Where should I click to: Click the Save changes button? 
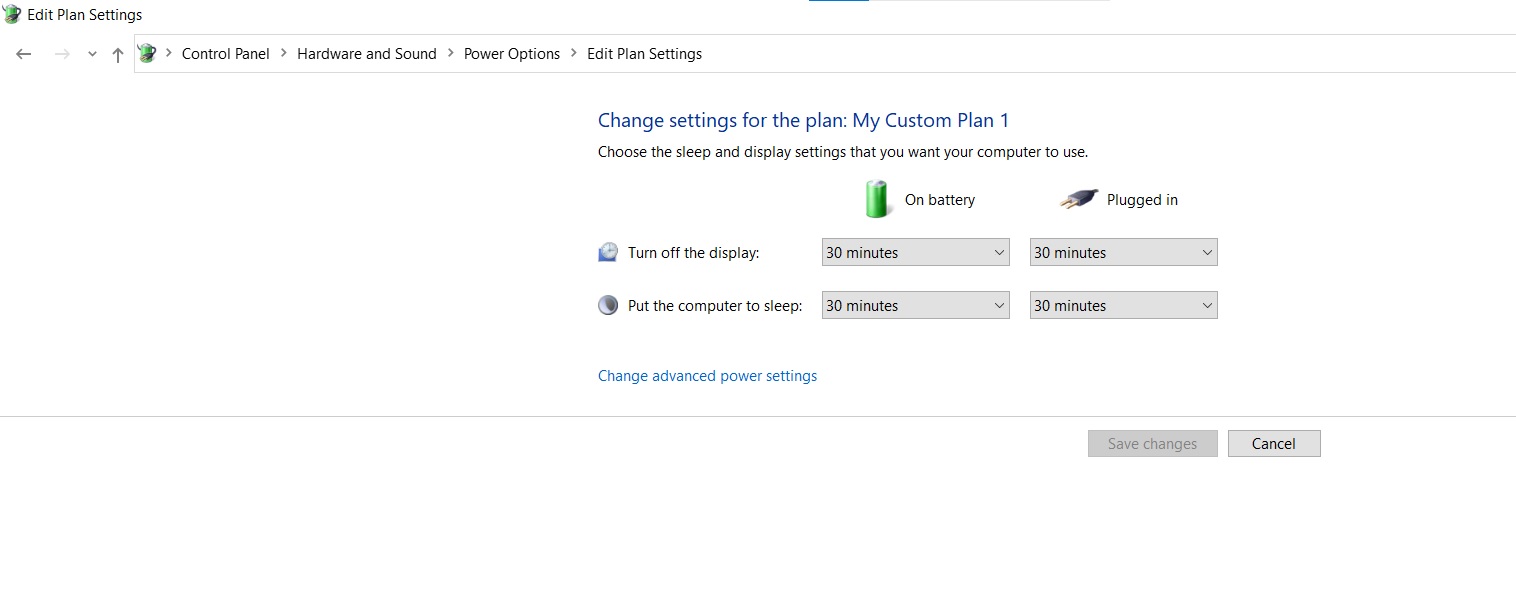pos(1152,444)
